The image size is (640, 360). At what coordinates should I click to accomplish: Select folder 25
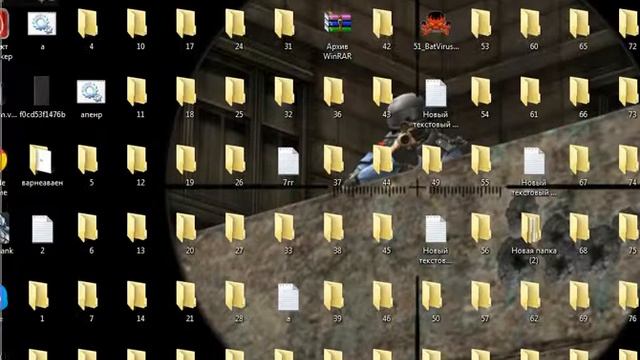[235, 91]
